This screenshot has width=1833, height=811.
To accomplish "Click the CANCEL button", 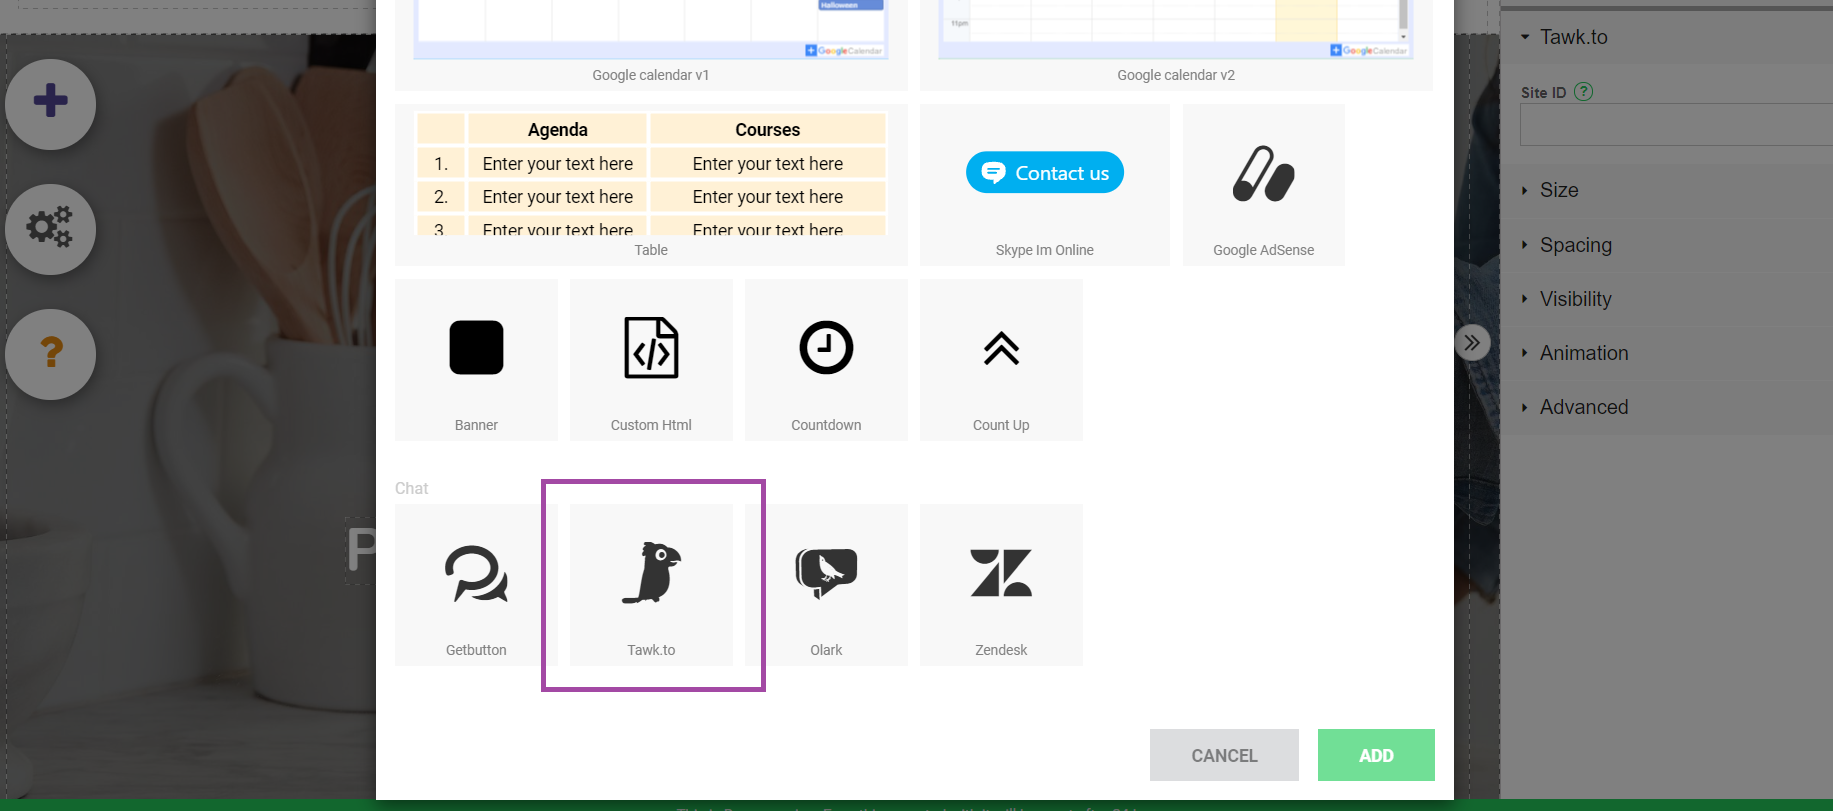I will point(1224,755).
